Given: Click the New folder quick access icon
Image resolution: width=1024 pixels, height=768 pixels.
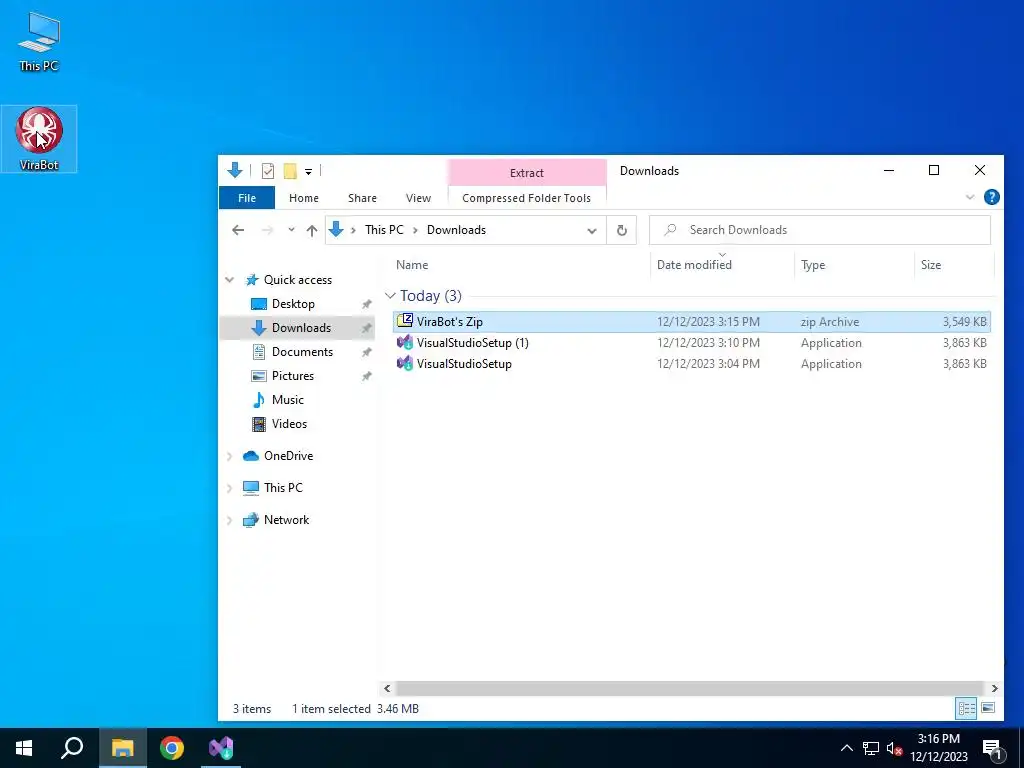Looking at the screenshot, I should pos(290,171).
